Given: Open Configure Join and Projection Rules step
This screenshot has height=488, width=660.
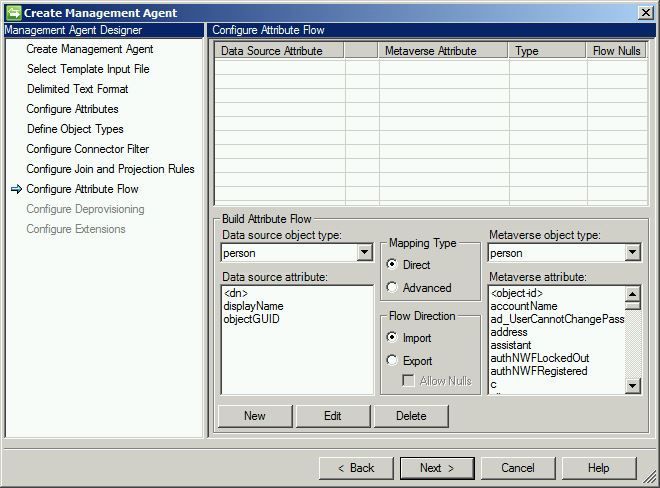Looking at the screenshot, I should [110, 169].
